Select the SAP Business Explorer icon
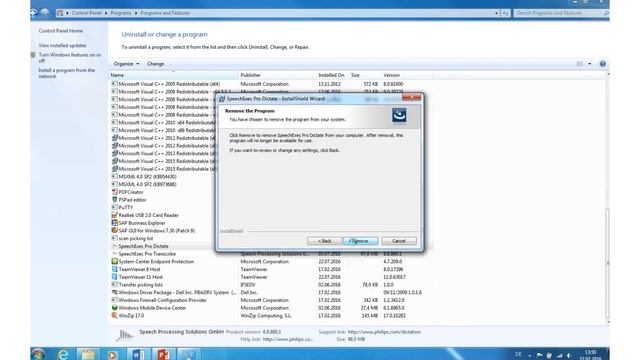 (115, 223)
